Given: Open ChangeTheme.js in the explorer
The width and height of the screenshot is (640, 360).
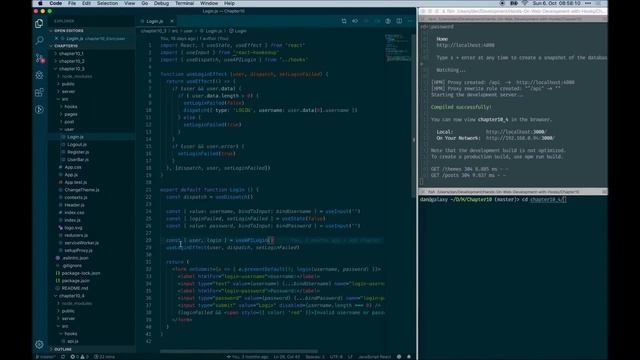Looking at the screenshot, I should [x=82, y=190].
